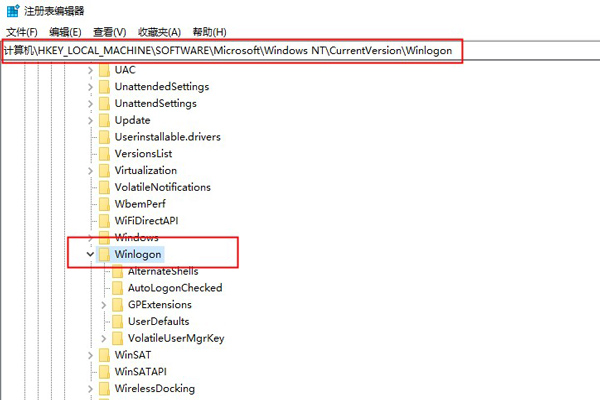Expand the UnattendSettings key

click(90, 104)
